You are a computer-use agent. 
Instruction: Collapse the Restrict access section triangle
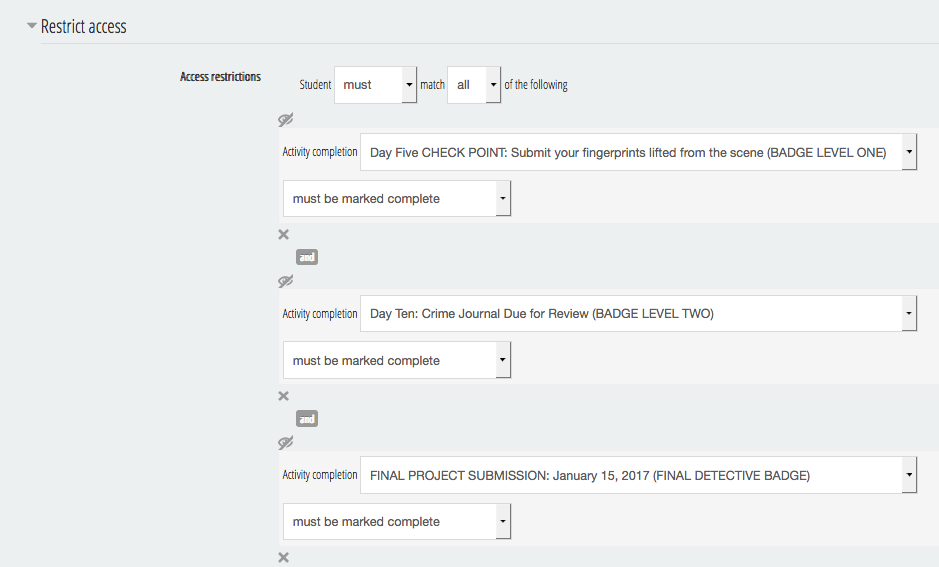(32, 26)
